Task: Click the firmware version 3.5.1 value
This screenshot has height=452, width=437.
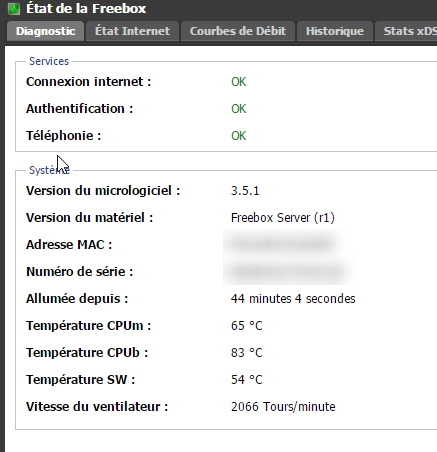Action: pyautogui.click(x=245, y=191)
